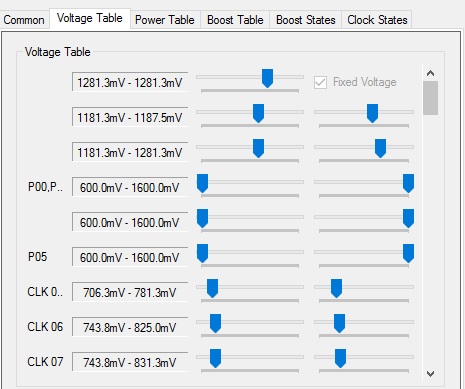Image resolution: width=465 pixels, height=389 pixels.
Task: Click the CLK 07 maximum voltage slider thumb
Action: pos(340,359)
